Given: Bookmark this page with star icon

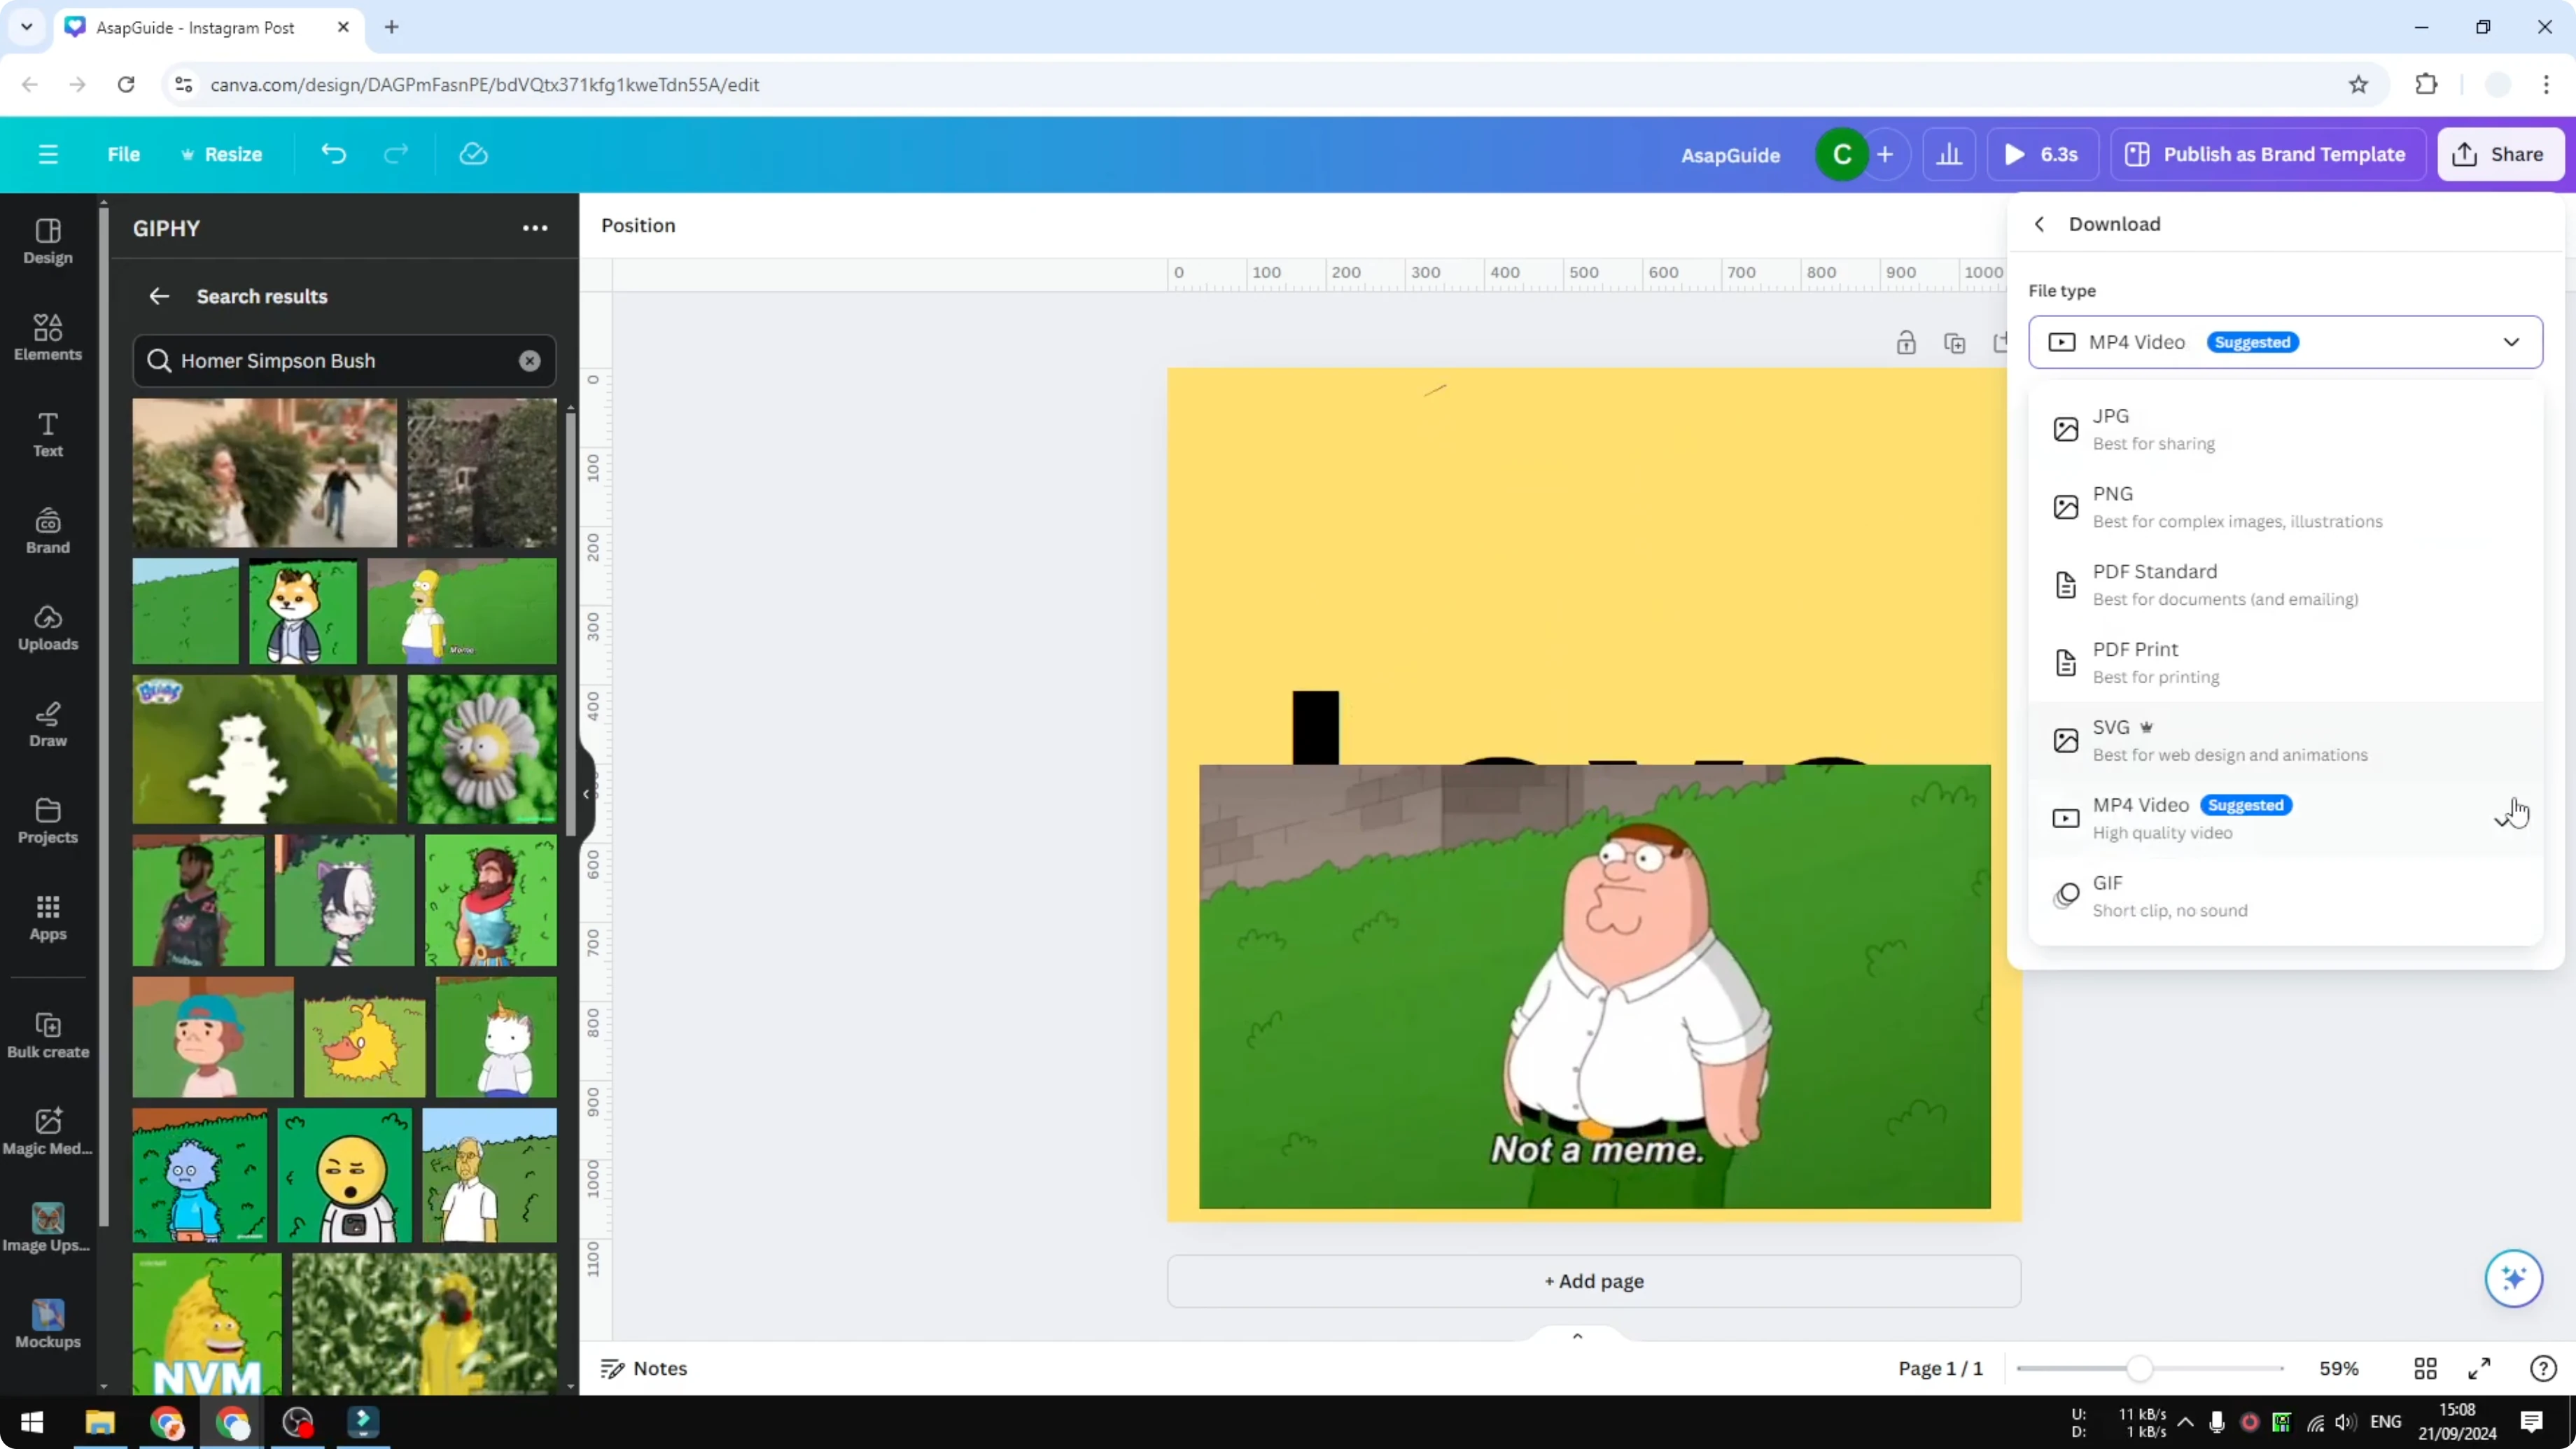Looking at the screenshot, I should [2358, 84].
